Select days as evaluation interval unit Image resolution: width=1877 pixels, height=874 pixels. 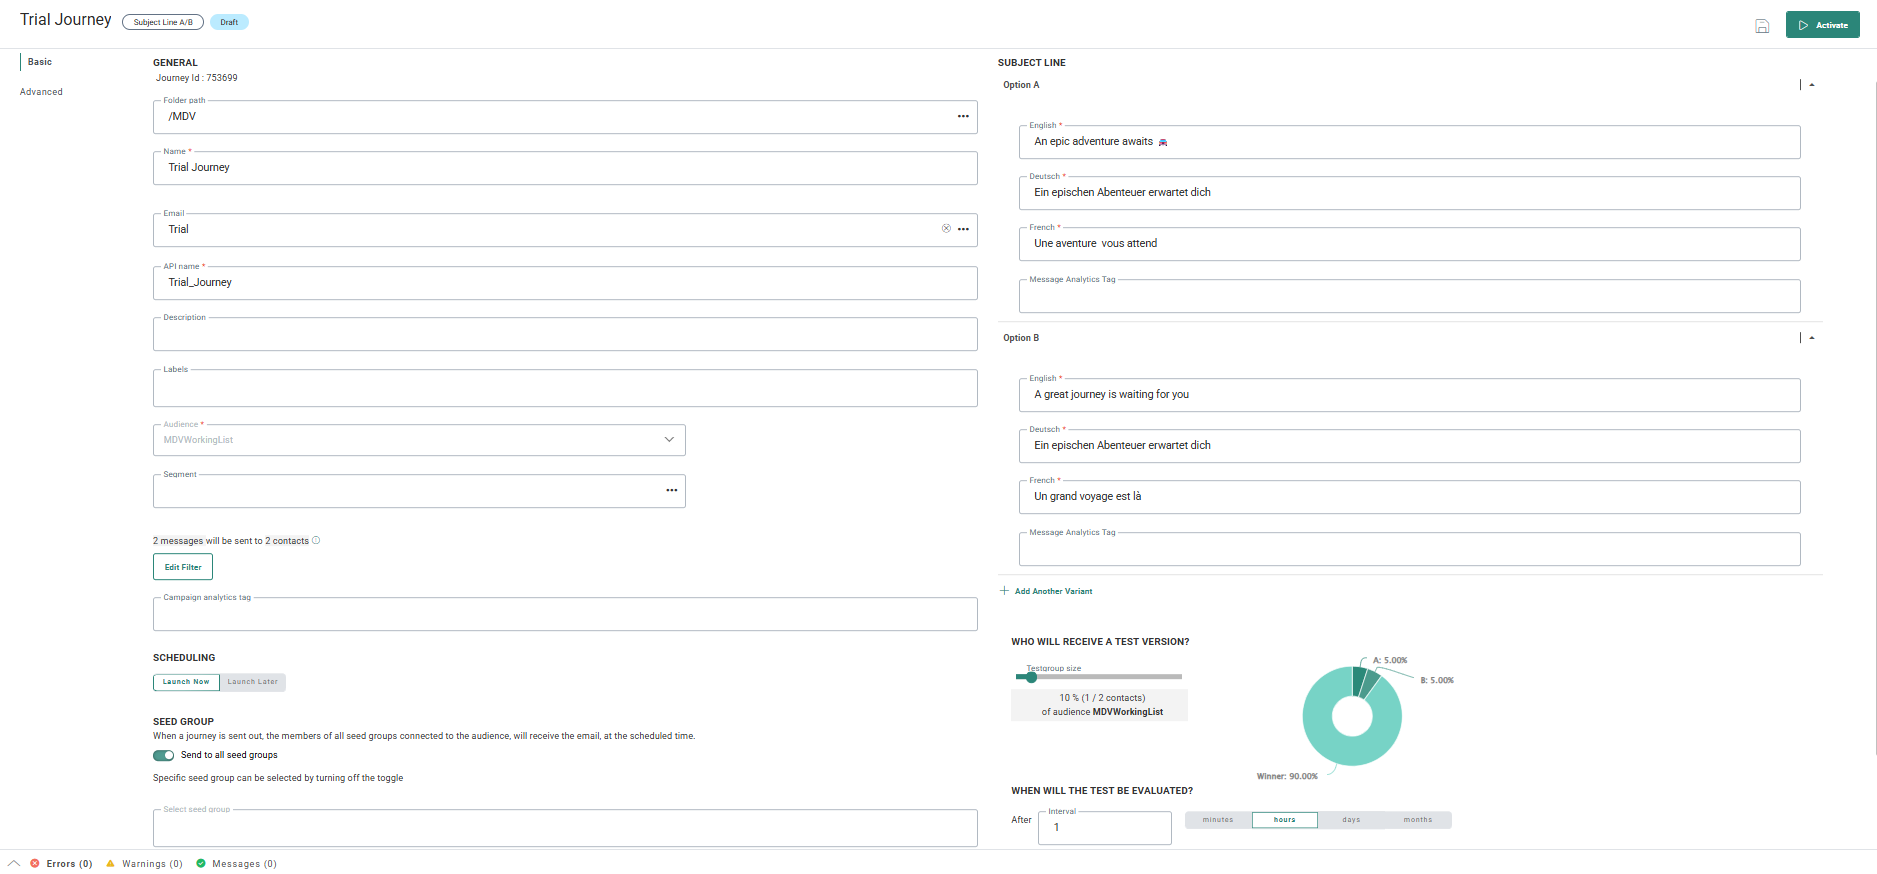(1351, 820)
